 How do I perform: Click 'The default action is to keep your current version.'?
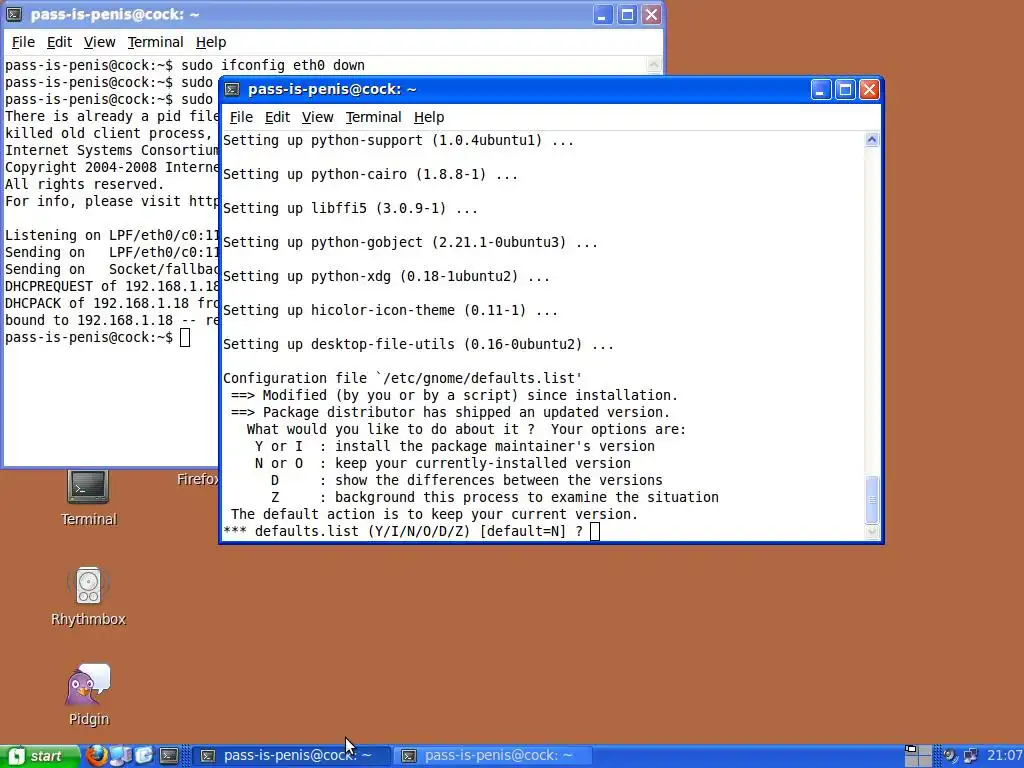click(434, 514)
